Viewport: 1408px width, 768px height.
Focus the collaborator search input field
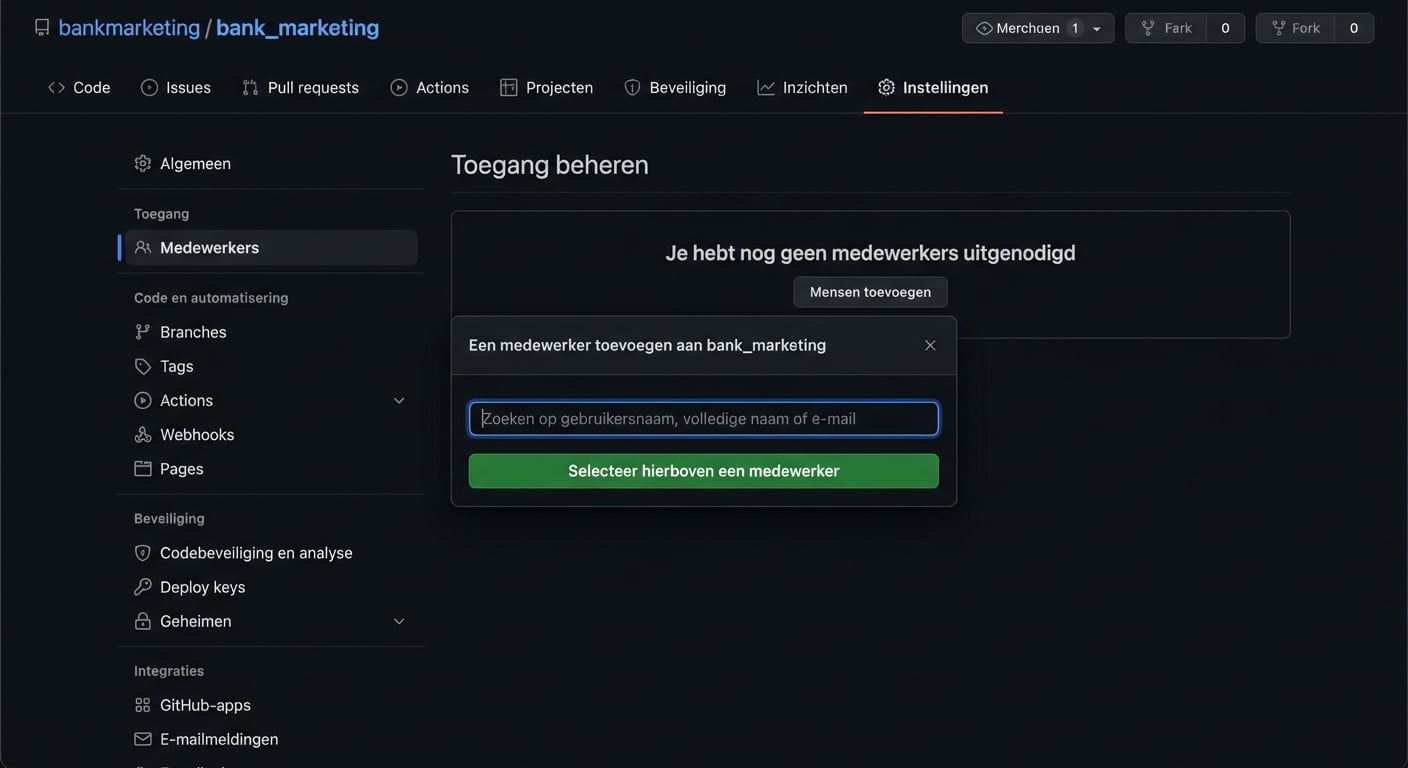click(703, 419)
